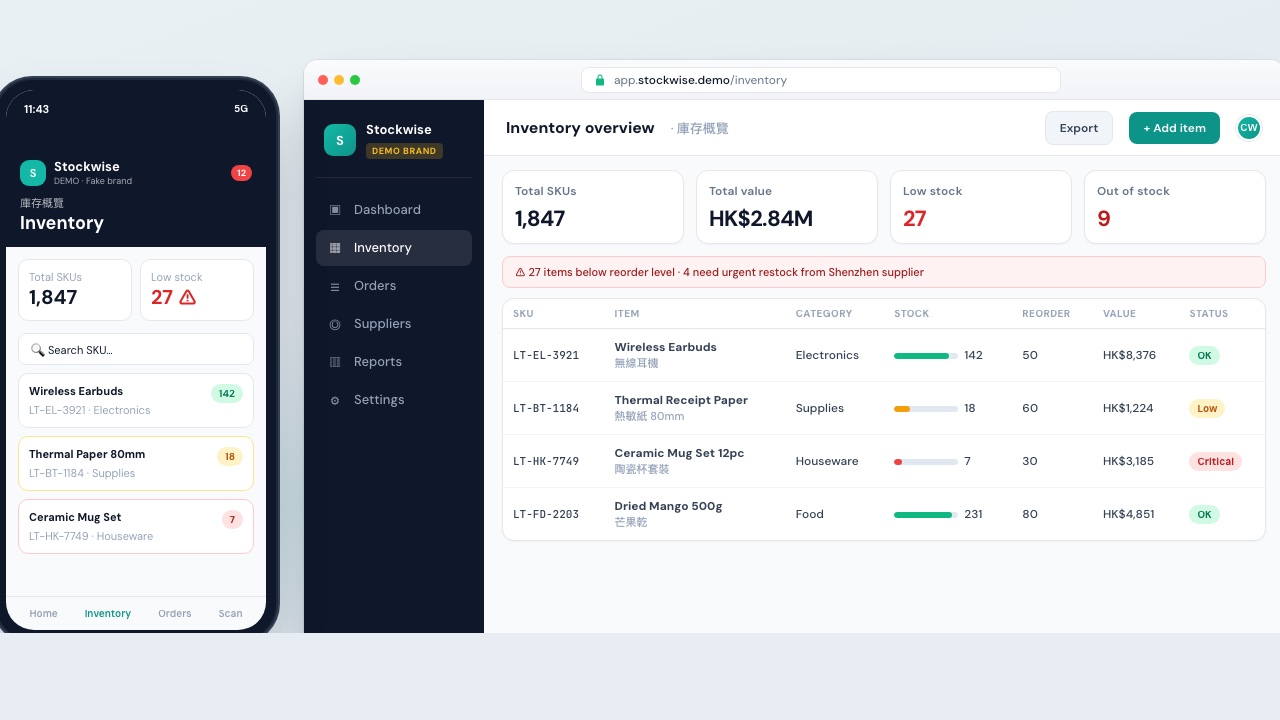Open Thermal Paper 80mm card on phone

[x=136, y=463]
